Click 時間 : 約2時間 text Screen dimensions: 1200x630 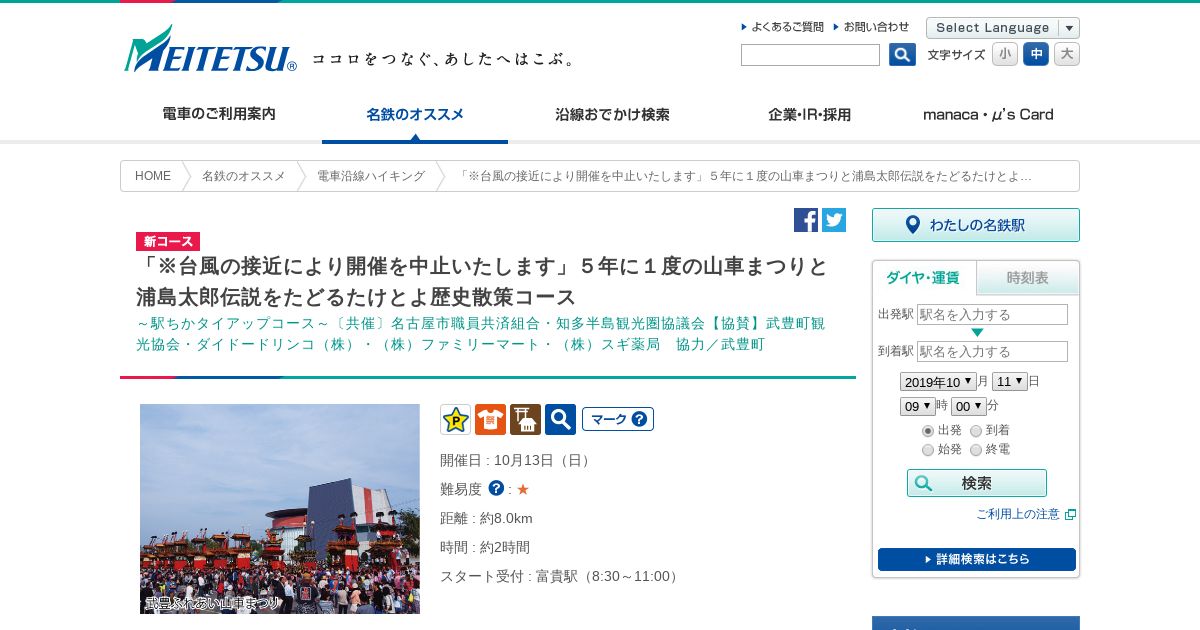coord(485,547)
